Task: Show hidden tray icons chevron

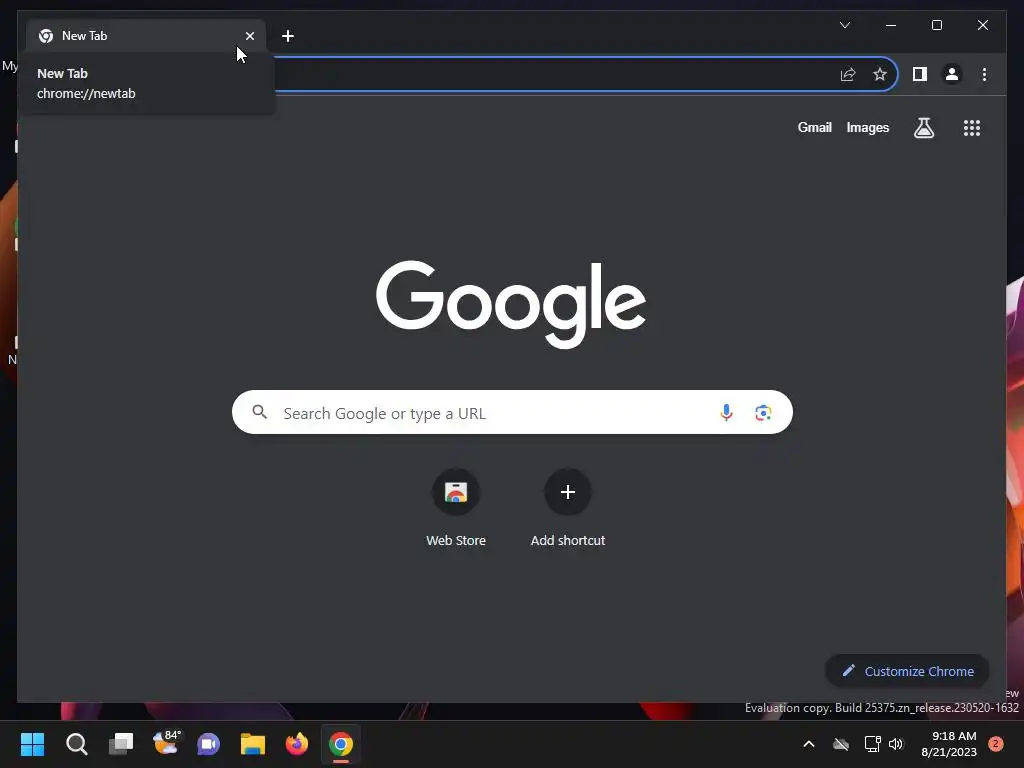Action: pos(808,744)
